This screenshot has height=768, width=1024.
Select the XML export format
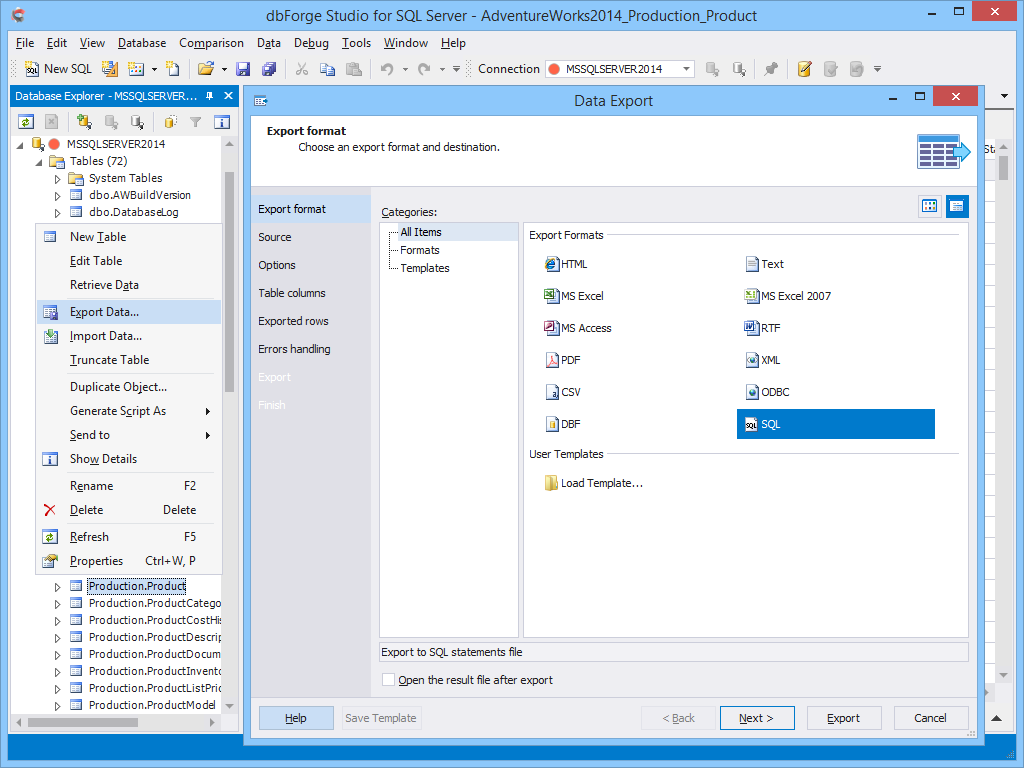(x=762, y=360)
